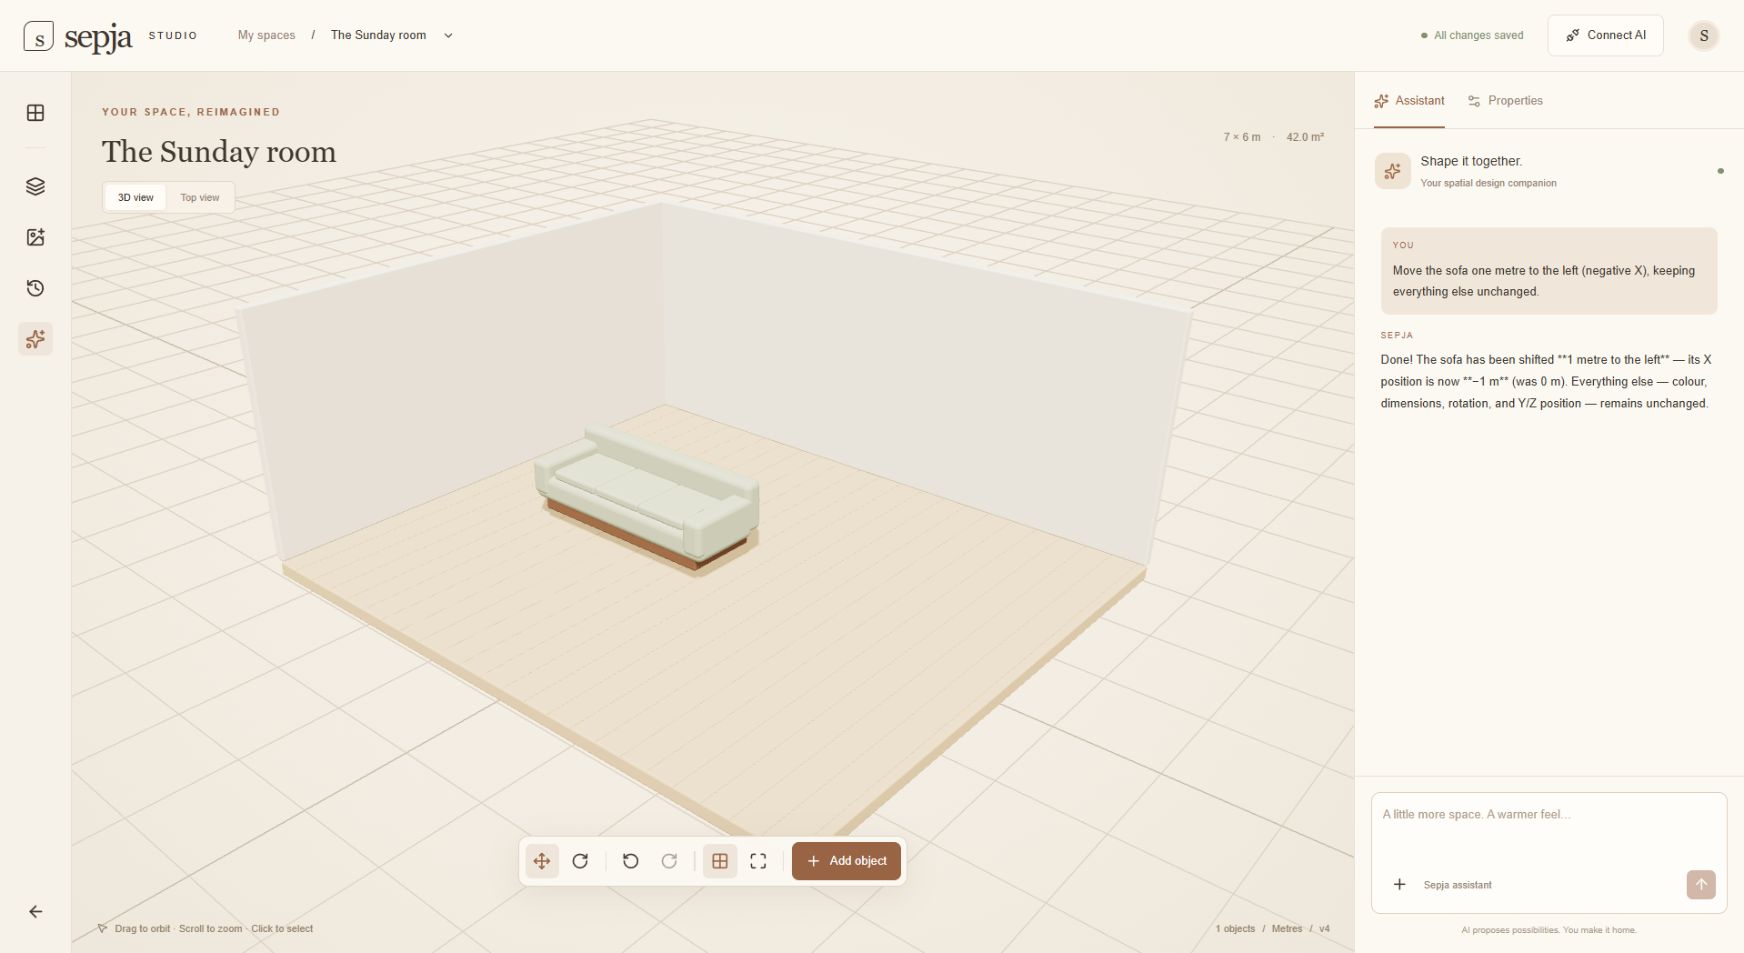Viewport: 1744px width, 953px height.
Task: Send the assistant message with arrow button
Action: pos(1700,884)
